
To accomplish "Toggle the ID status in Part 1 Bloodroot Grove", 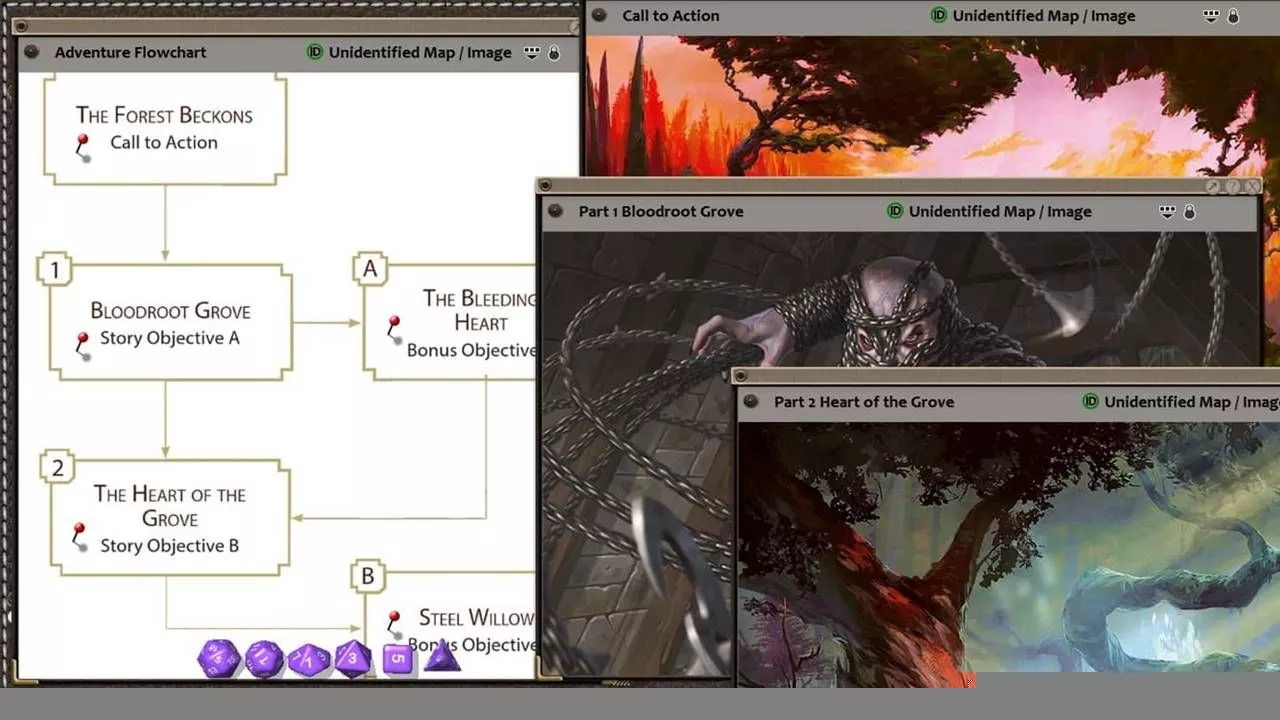I will pyautogui.click(x=895, y=211).
